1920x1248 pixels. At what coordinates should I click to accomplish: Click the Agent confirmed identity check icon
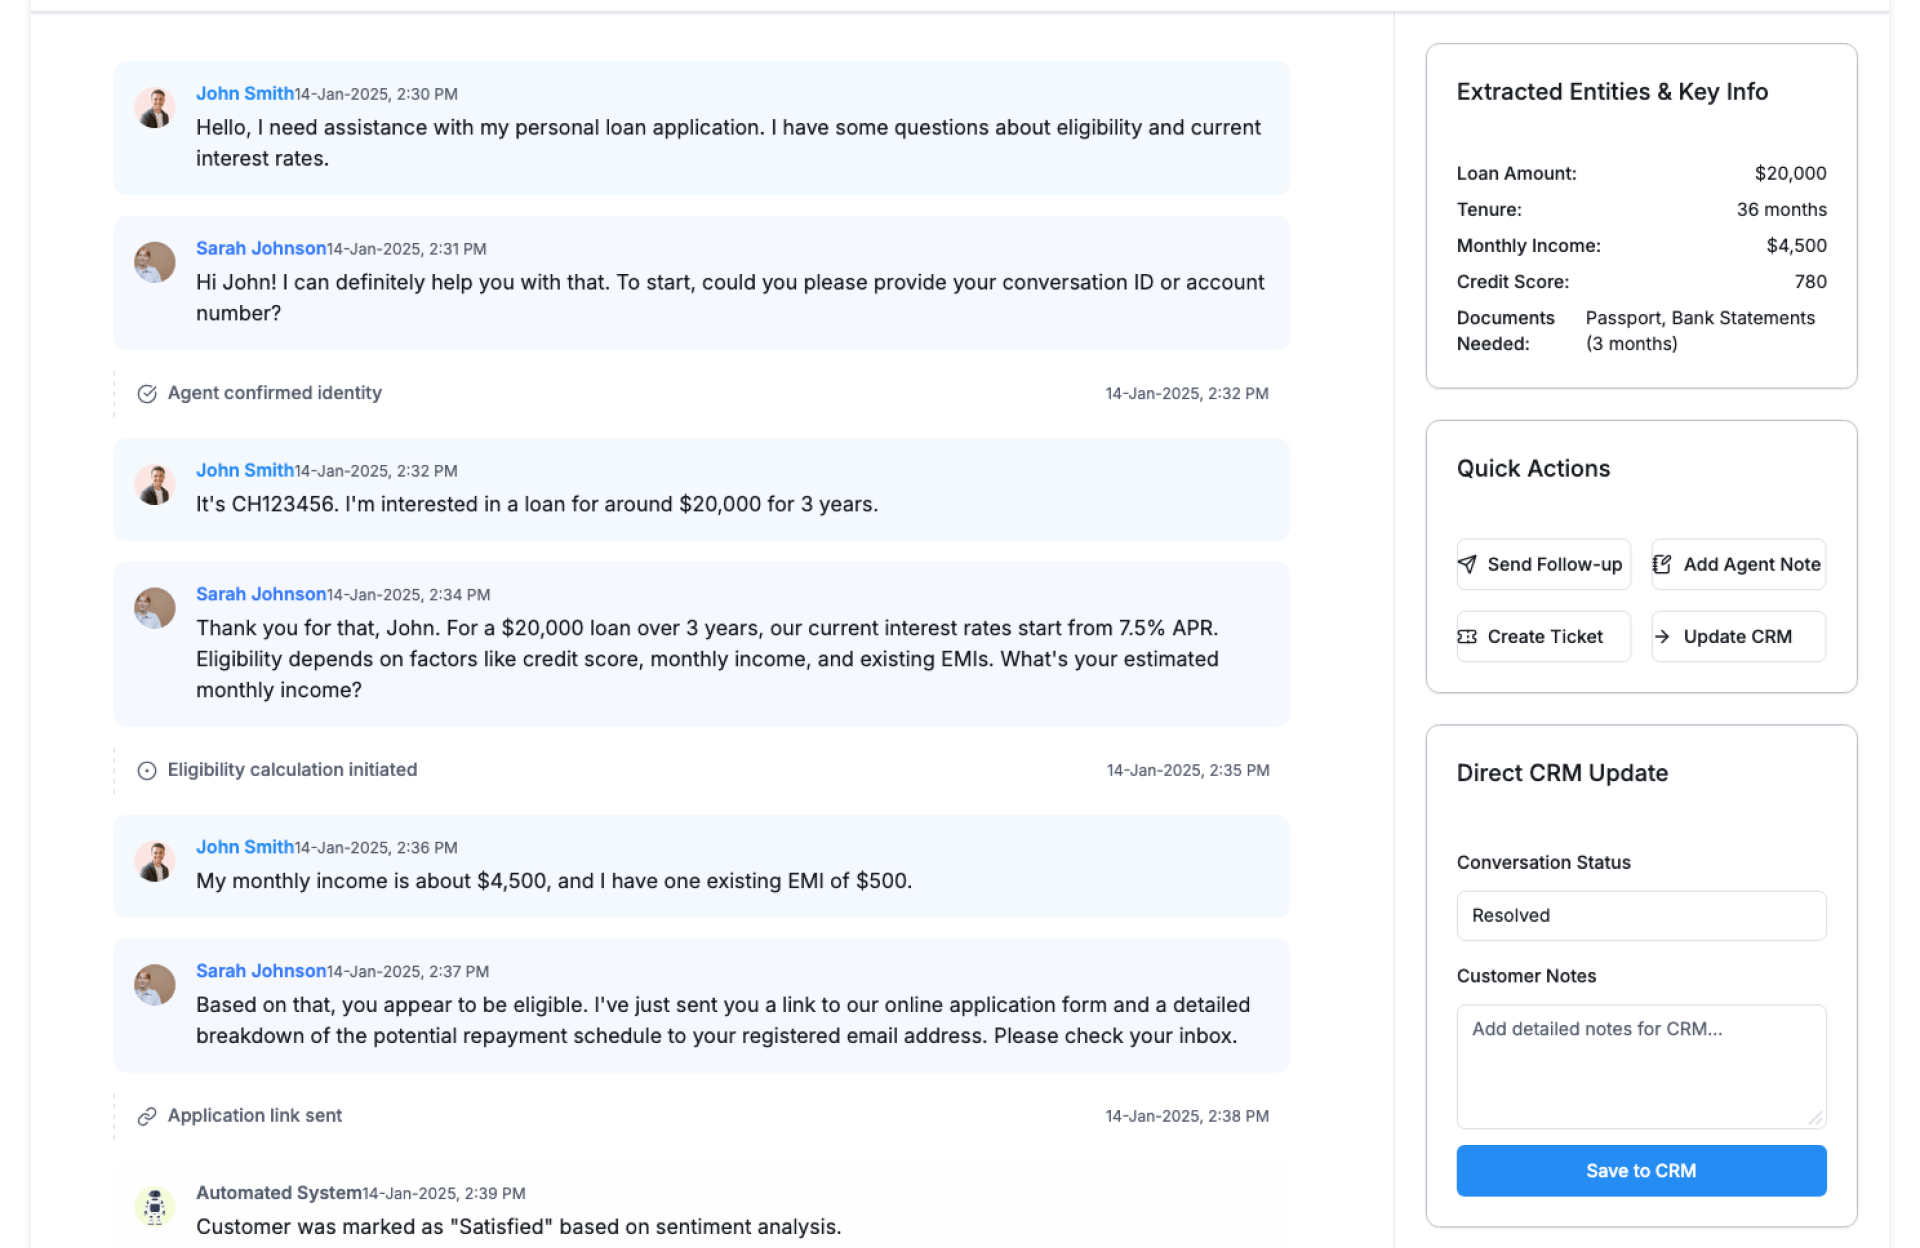click(147, 394)
